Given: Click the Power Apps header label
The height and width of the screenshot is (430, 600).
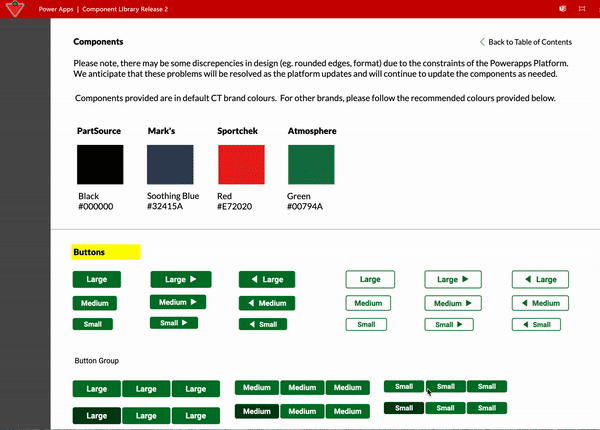Looking at the screenshot, I should (x=56, y=9).
